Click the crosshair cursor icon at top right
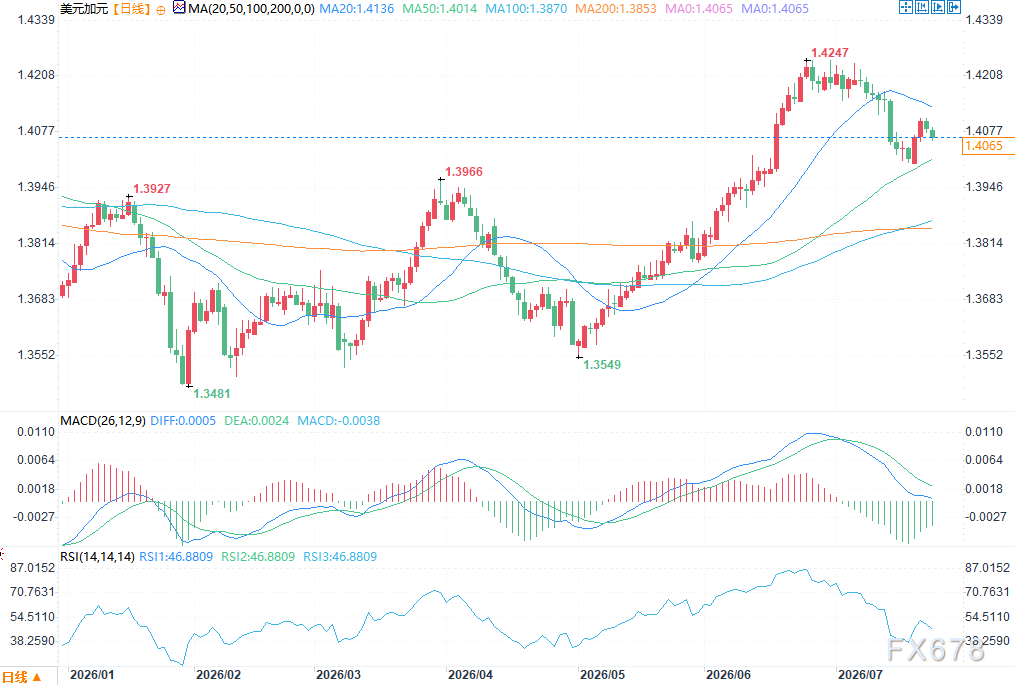Image resolution: width=1015 pixels, height=685 pixels. pyautogui.click(x=906, y=8)
